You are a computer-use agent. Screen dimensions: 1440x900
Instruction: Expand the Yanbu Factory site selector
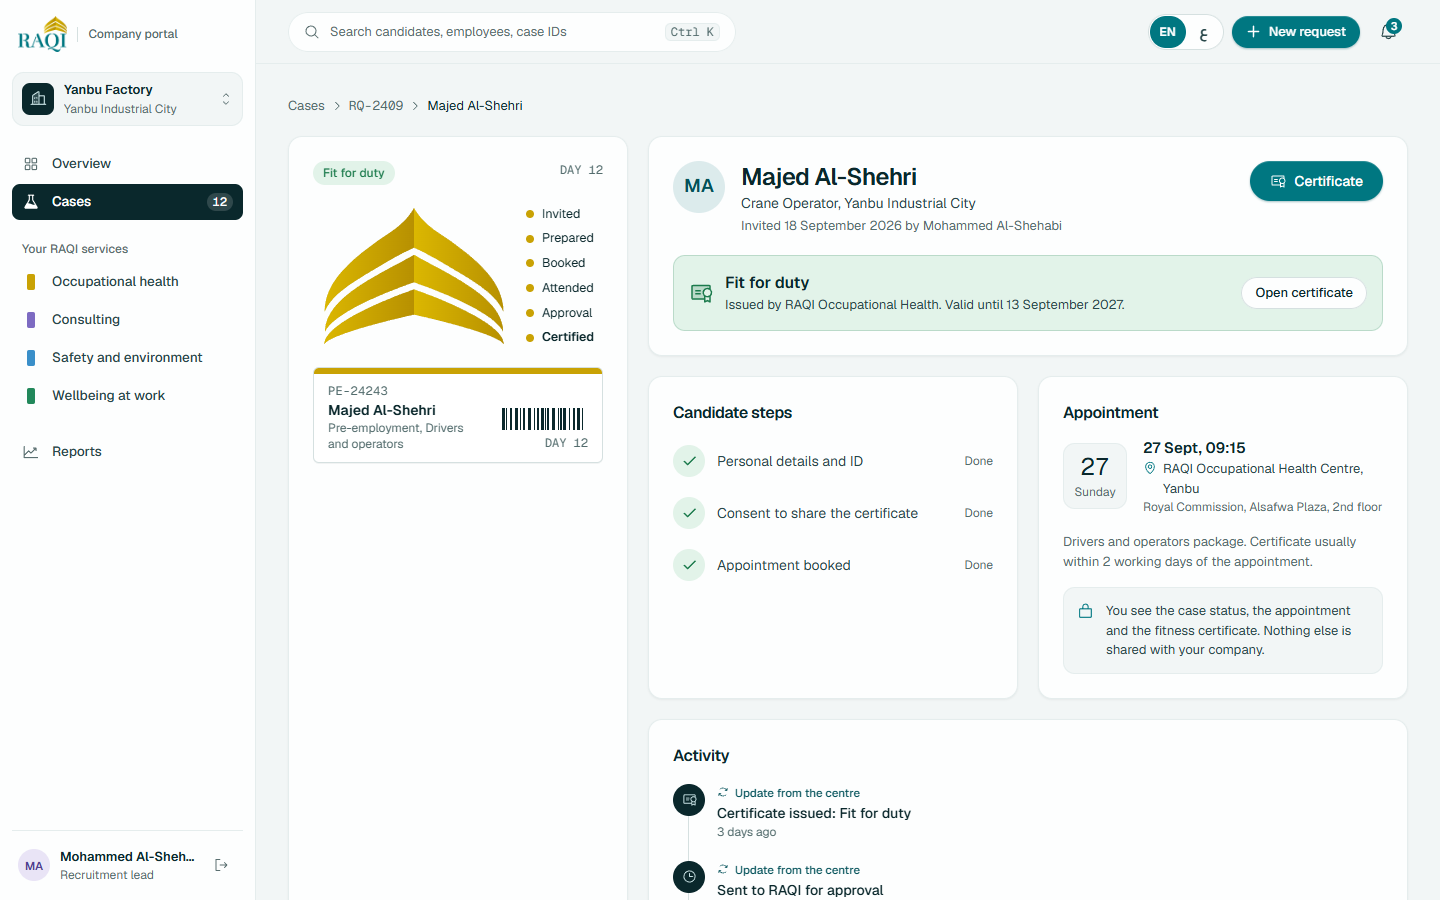click(127, 99)
